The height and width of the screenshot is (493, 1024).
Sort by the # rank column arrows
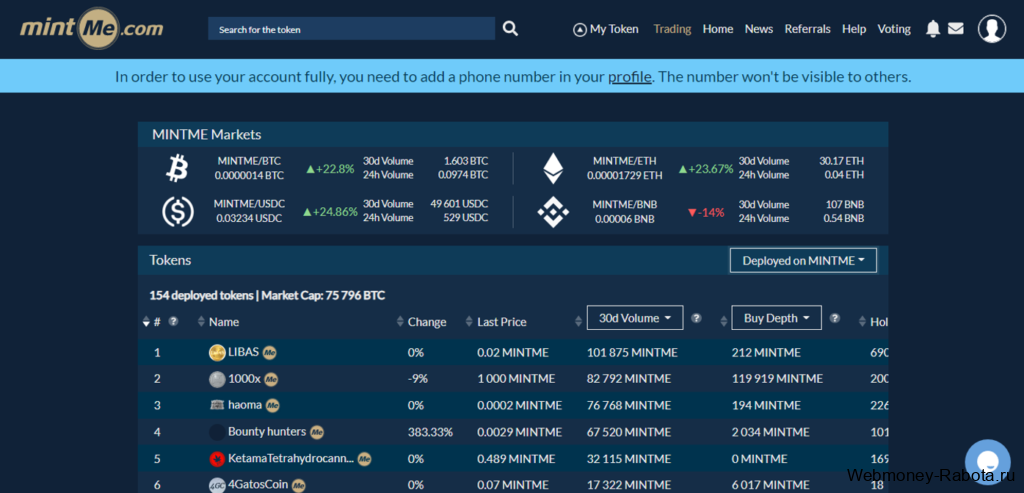(146, 322)
